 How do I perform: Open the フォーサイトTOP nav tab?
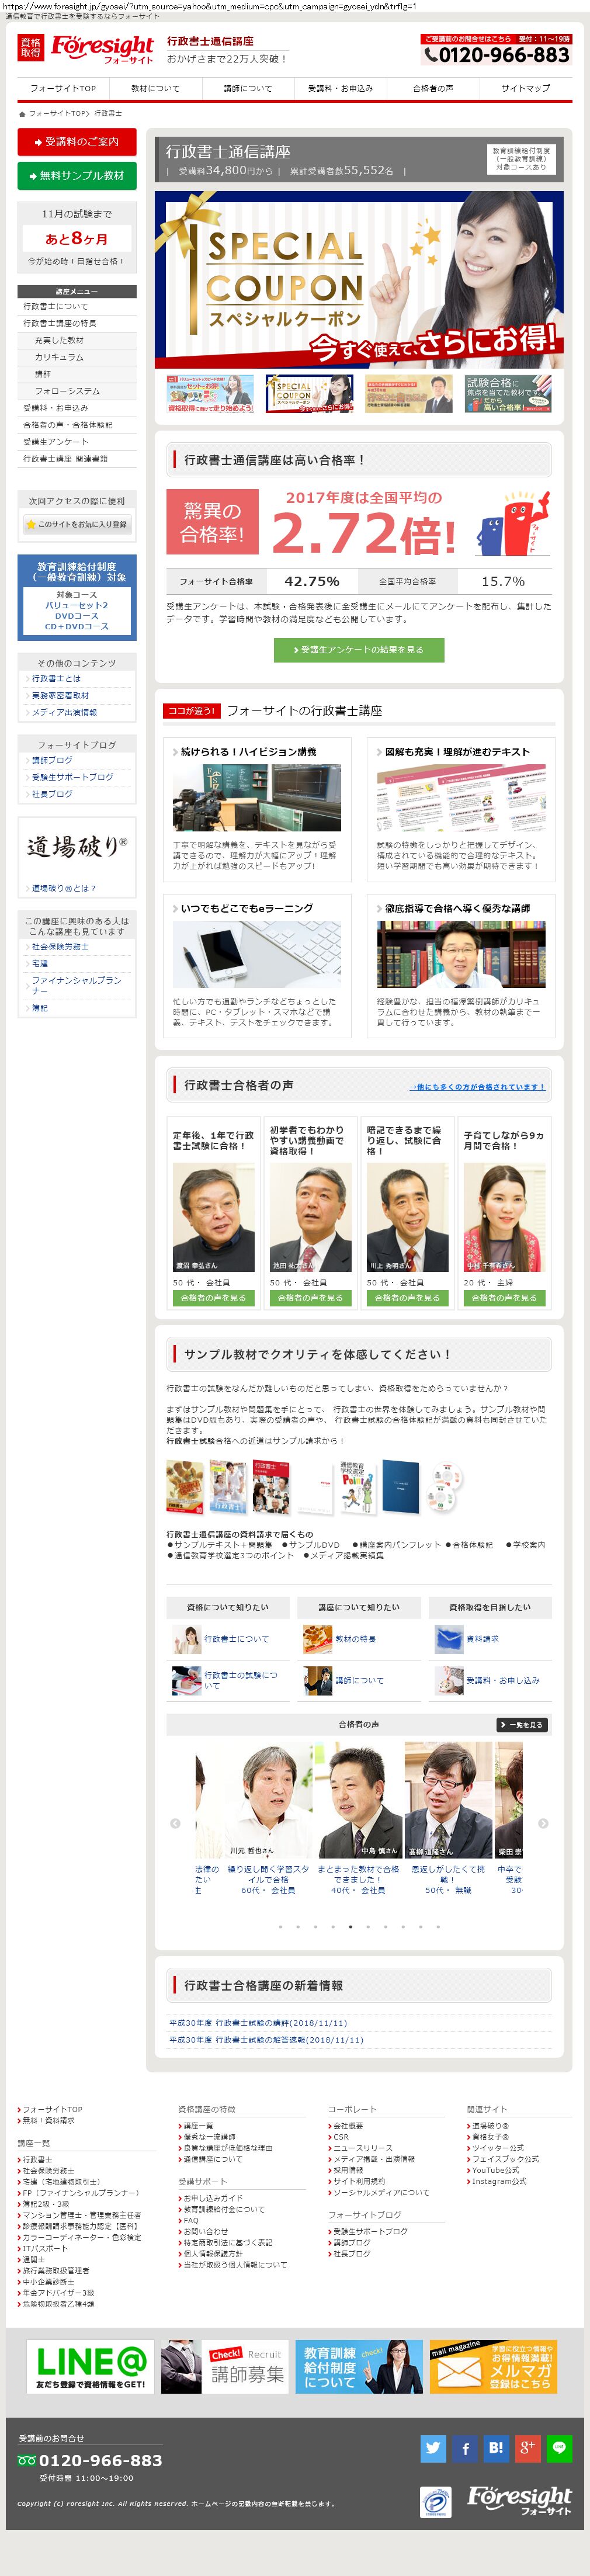pyautogui.click(x=63, y=88)
